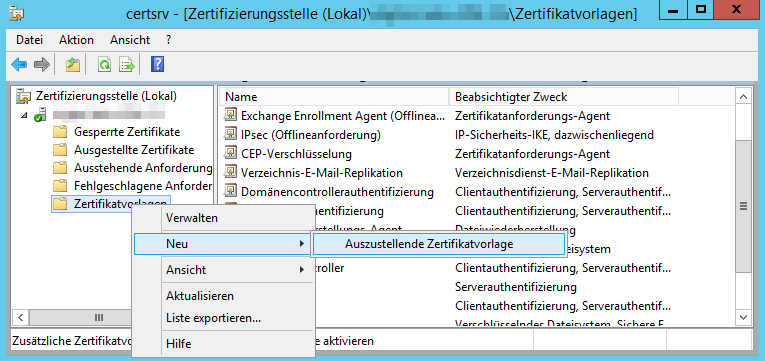Click the server icon with green checkmark
Screen dimensions: 765x361
[40, 115]
